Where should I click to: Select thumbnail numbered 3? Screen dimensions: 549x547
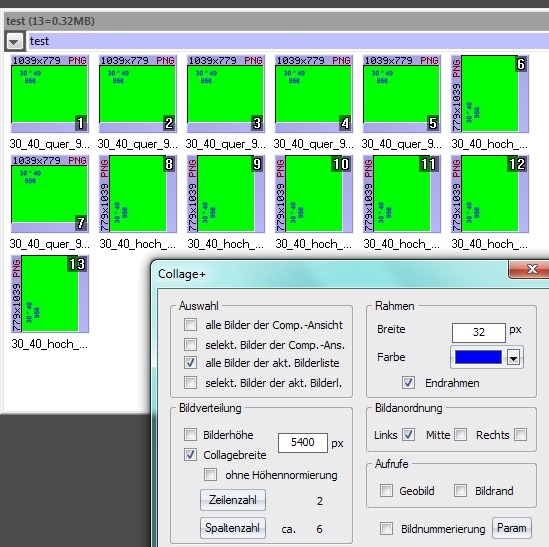point(226,94)
